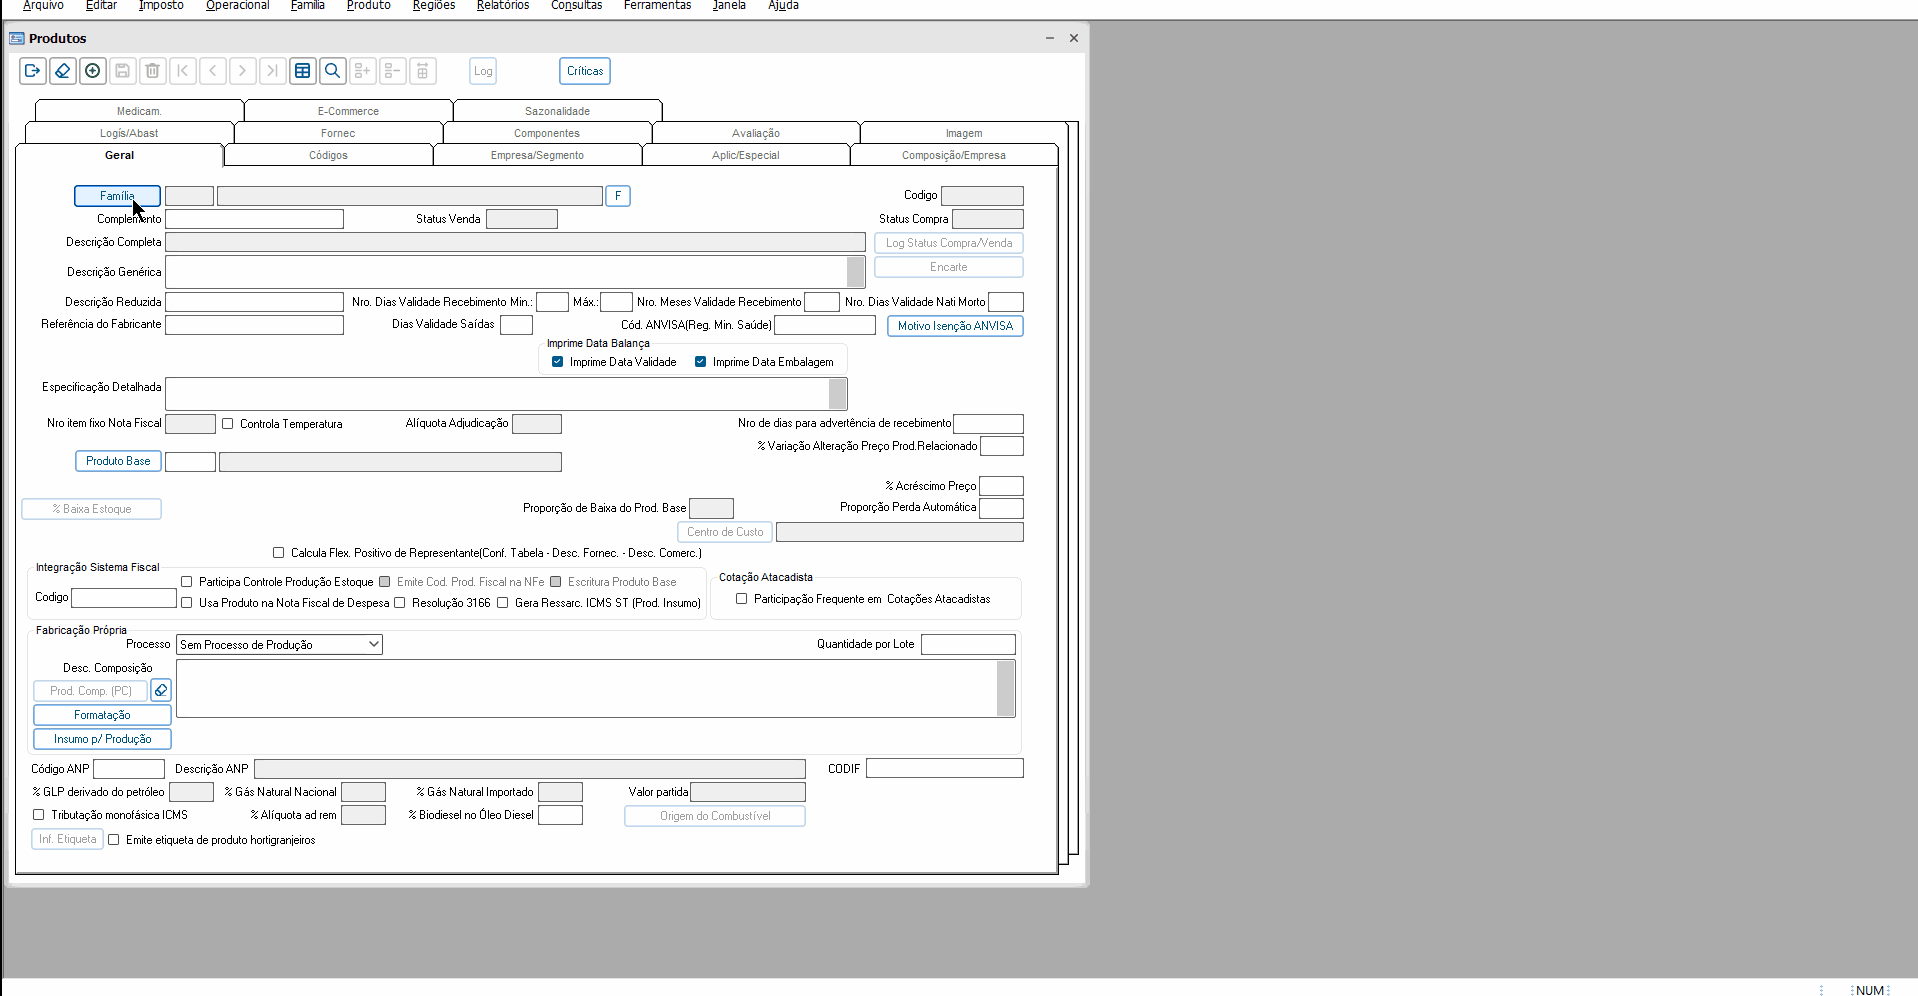This screenshot has height=996, width=1918.
Task: Toggle Imprime Data Embalagem checkbox
Action: click(x=701, y=362)
